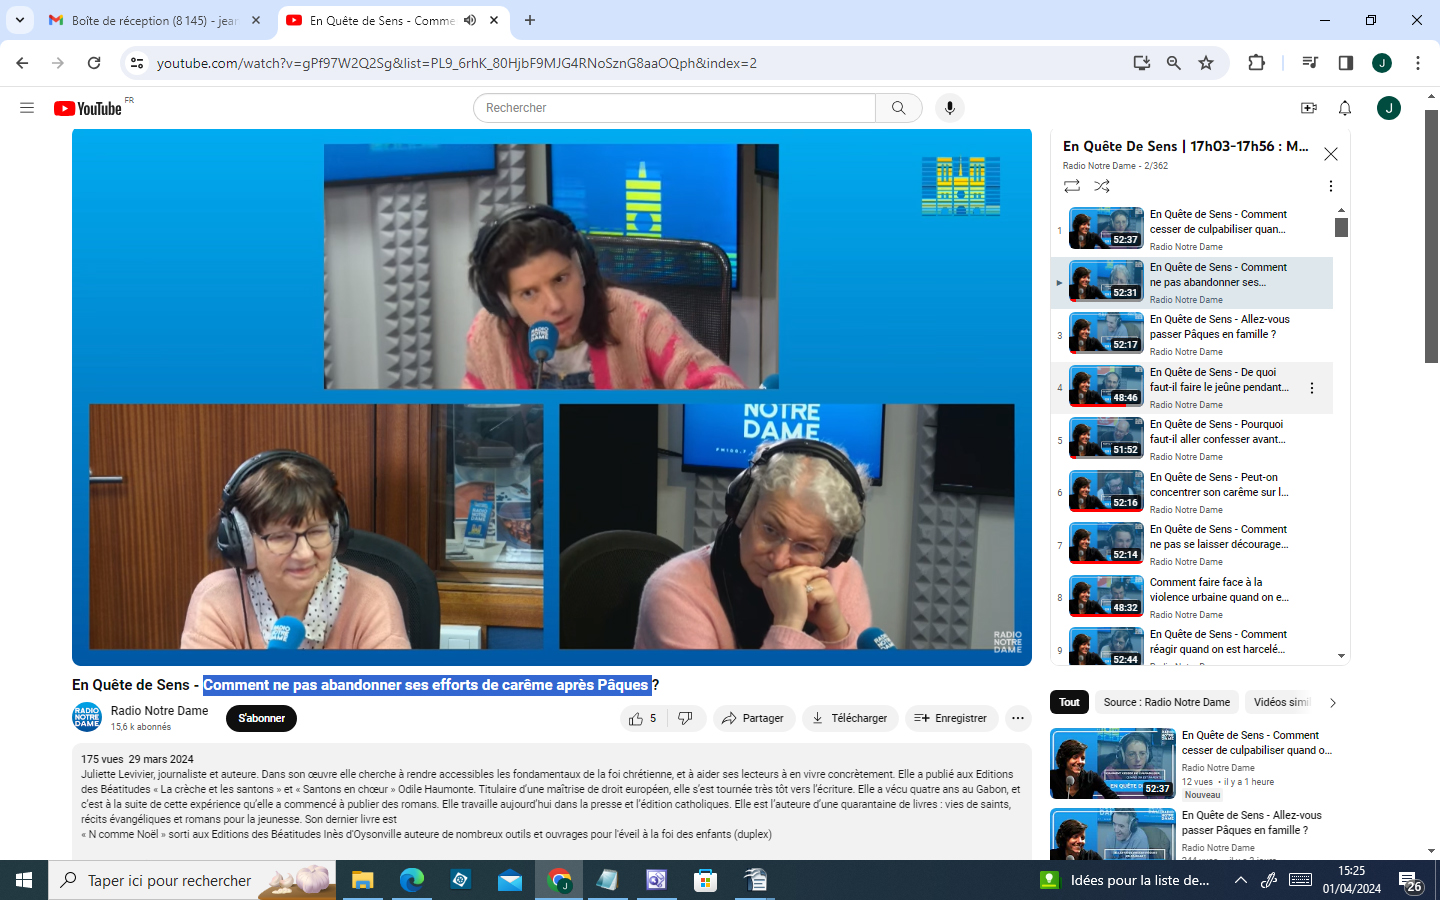Open the notifications bell
This screenshot has width=1440, height=900.
[1345, 108]
